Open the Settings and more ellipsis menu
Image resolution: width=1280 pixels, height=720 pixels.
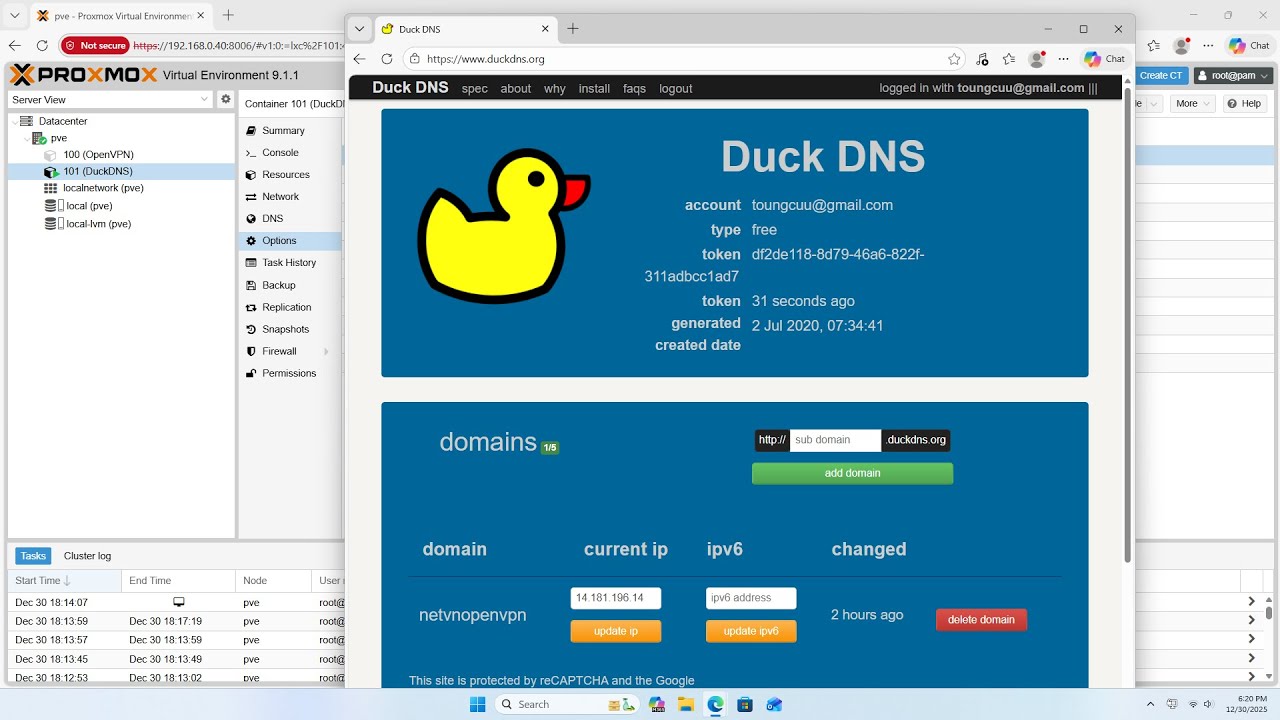pos(1063,59)
